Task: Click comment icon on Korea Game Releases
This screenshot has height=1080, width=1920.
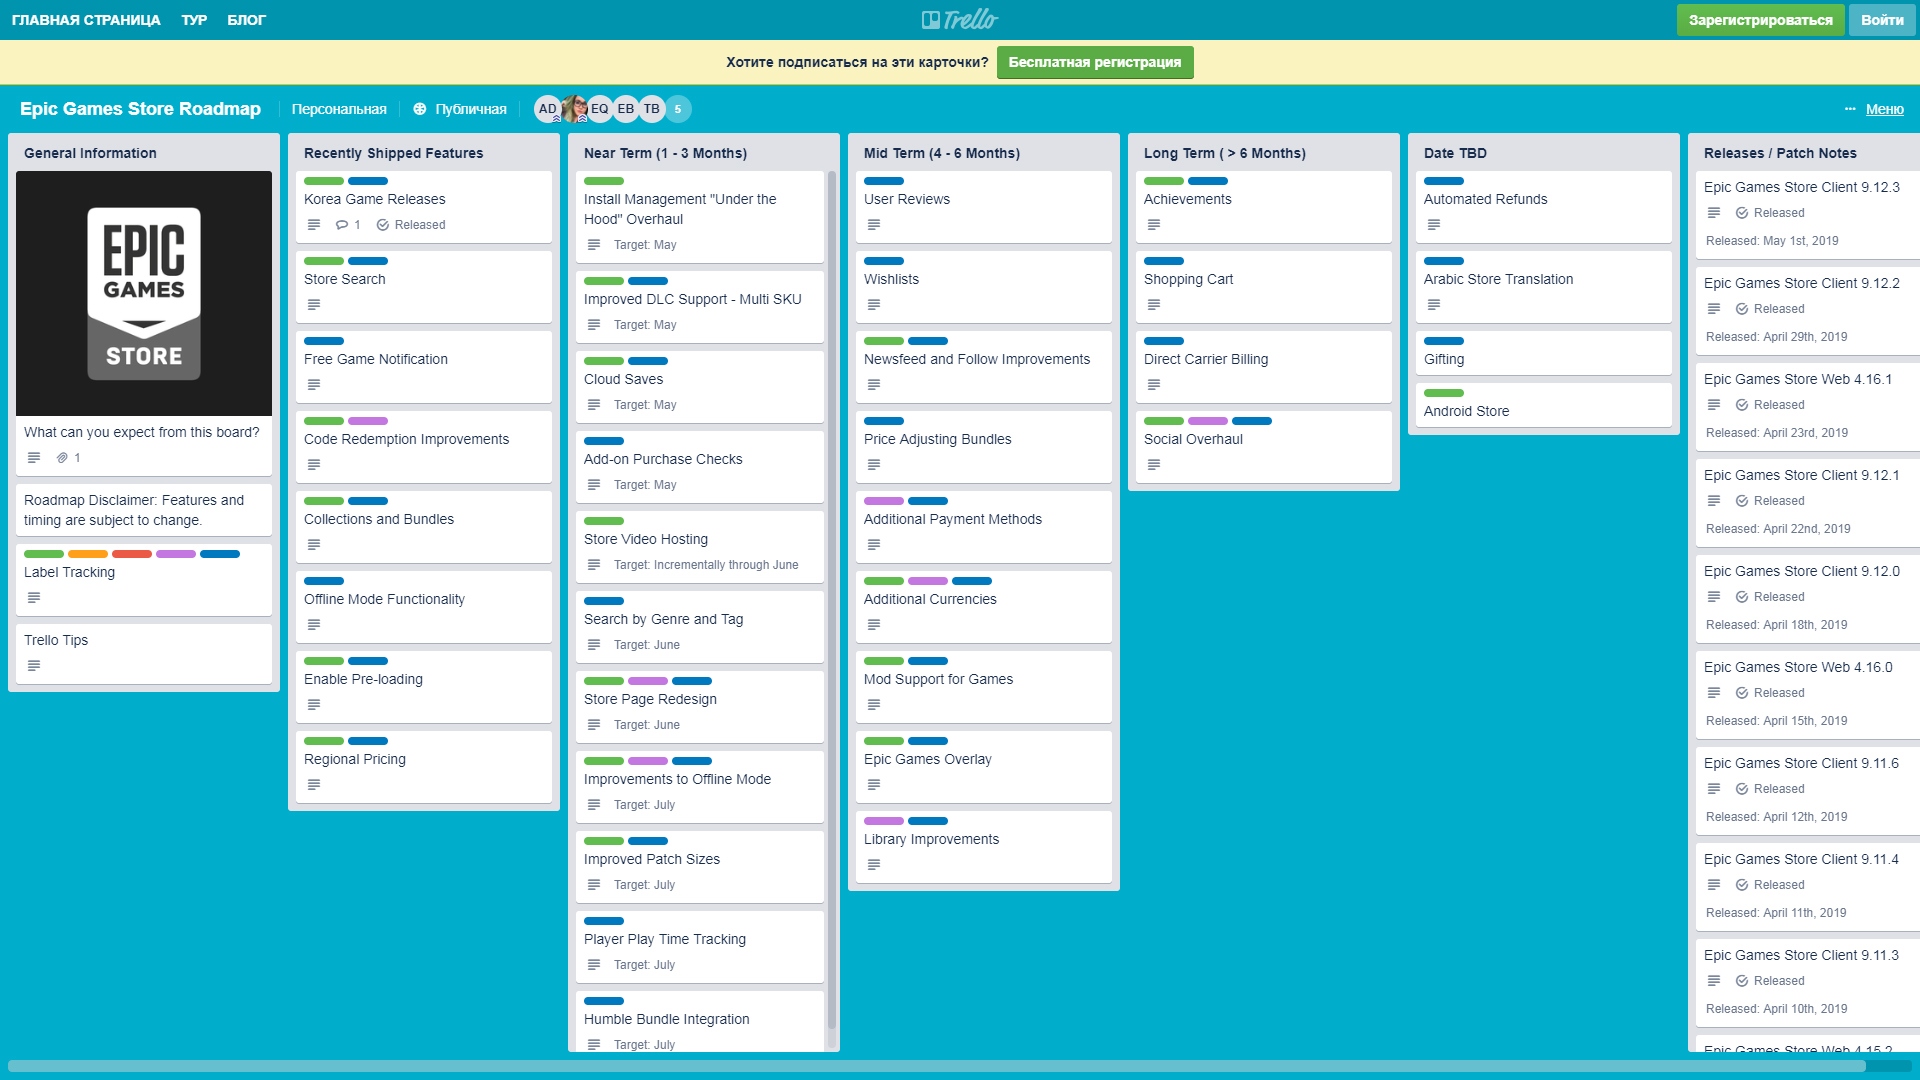Action: 342,225
